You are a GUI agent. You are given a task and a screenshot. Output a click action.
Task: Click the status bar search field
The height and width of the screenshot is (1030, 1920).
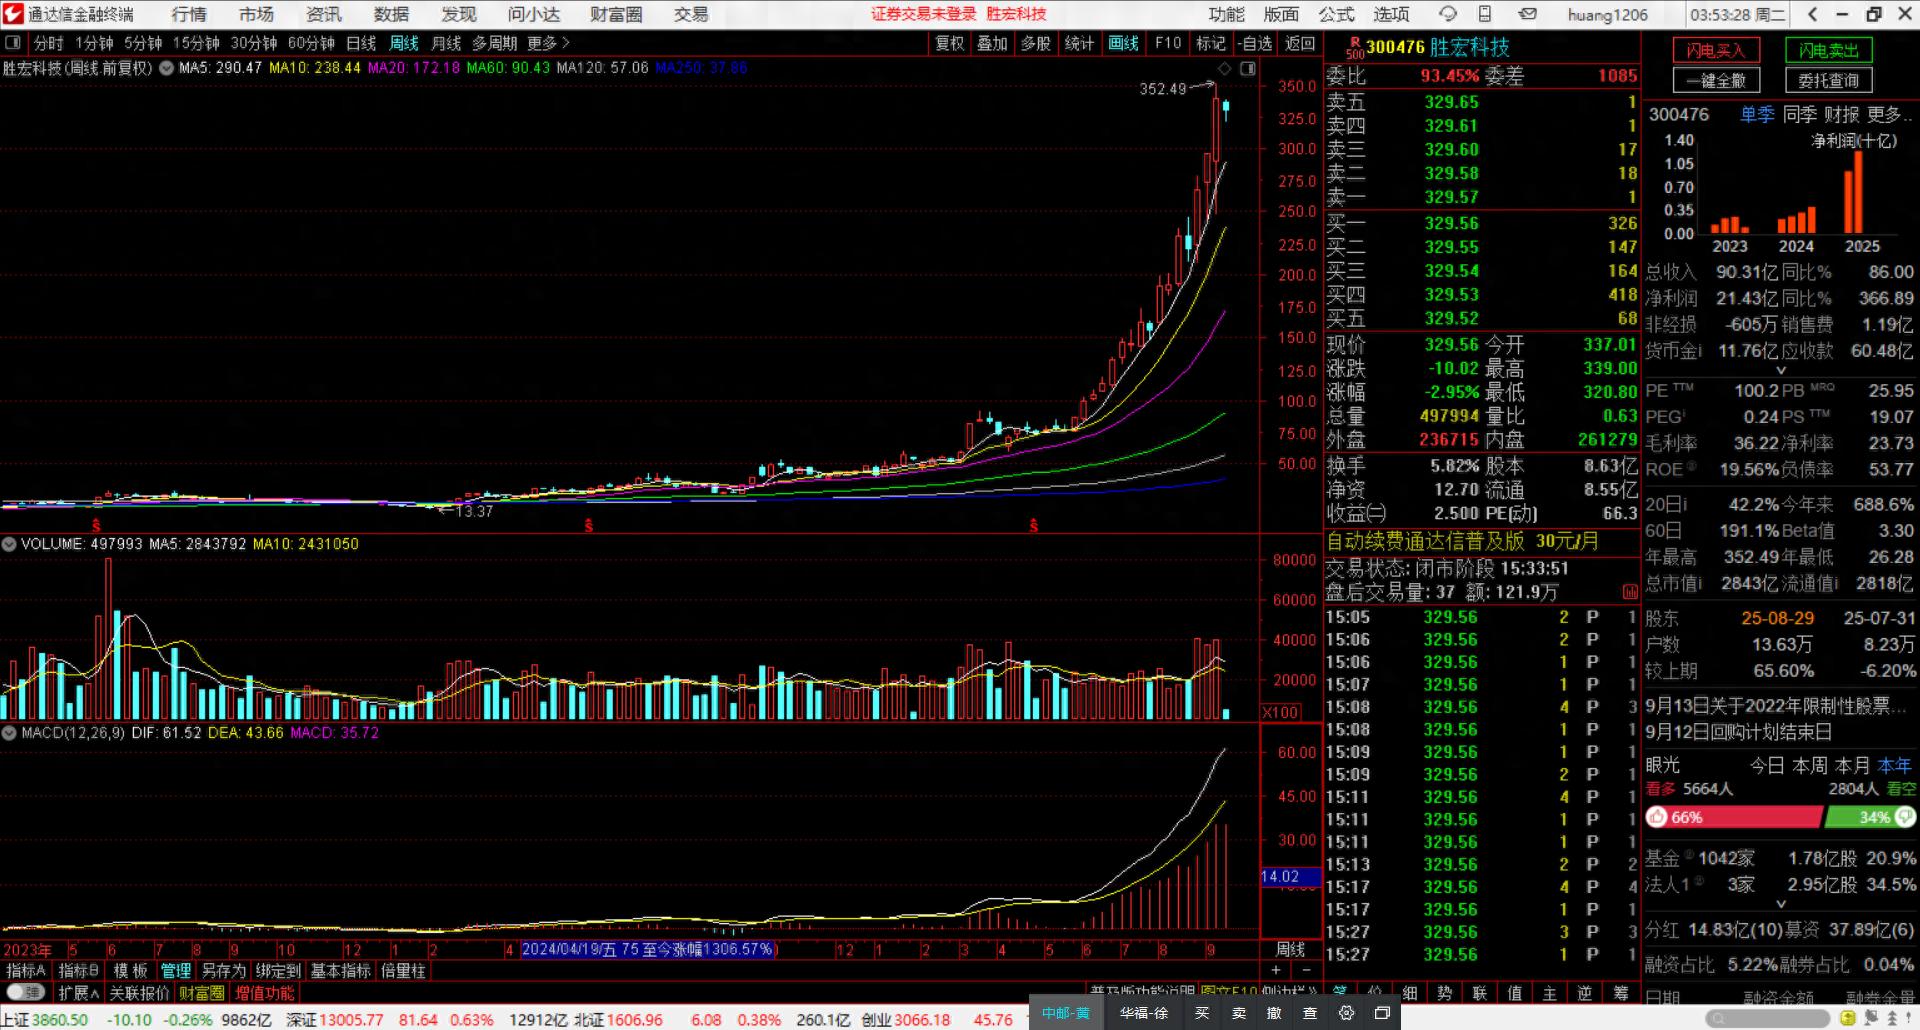[1766, 1018]
